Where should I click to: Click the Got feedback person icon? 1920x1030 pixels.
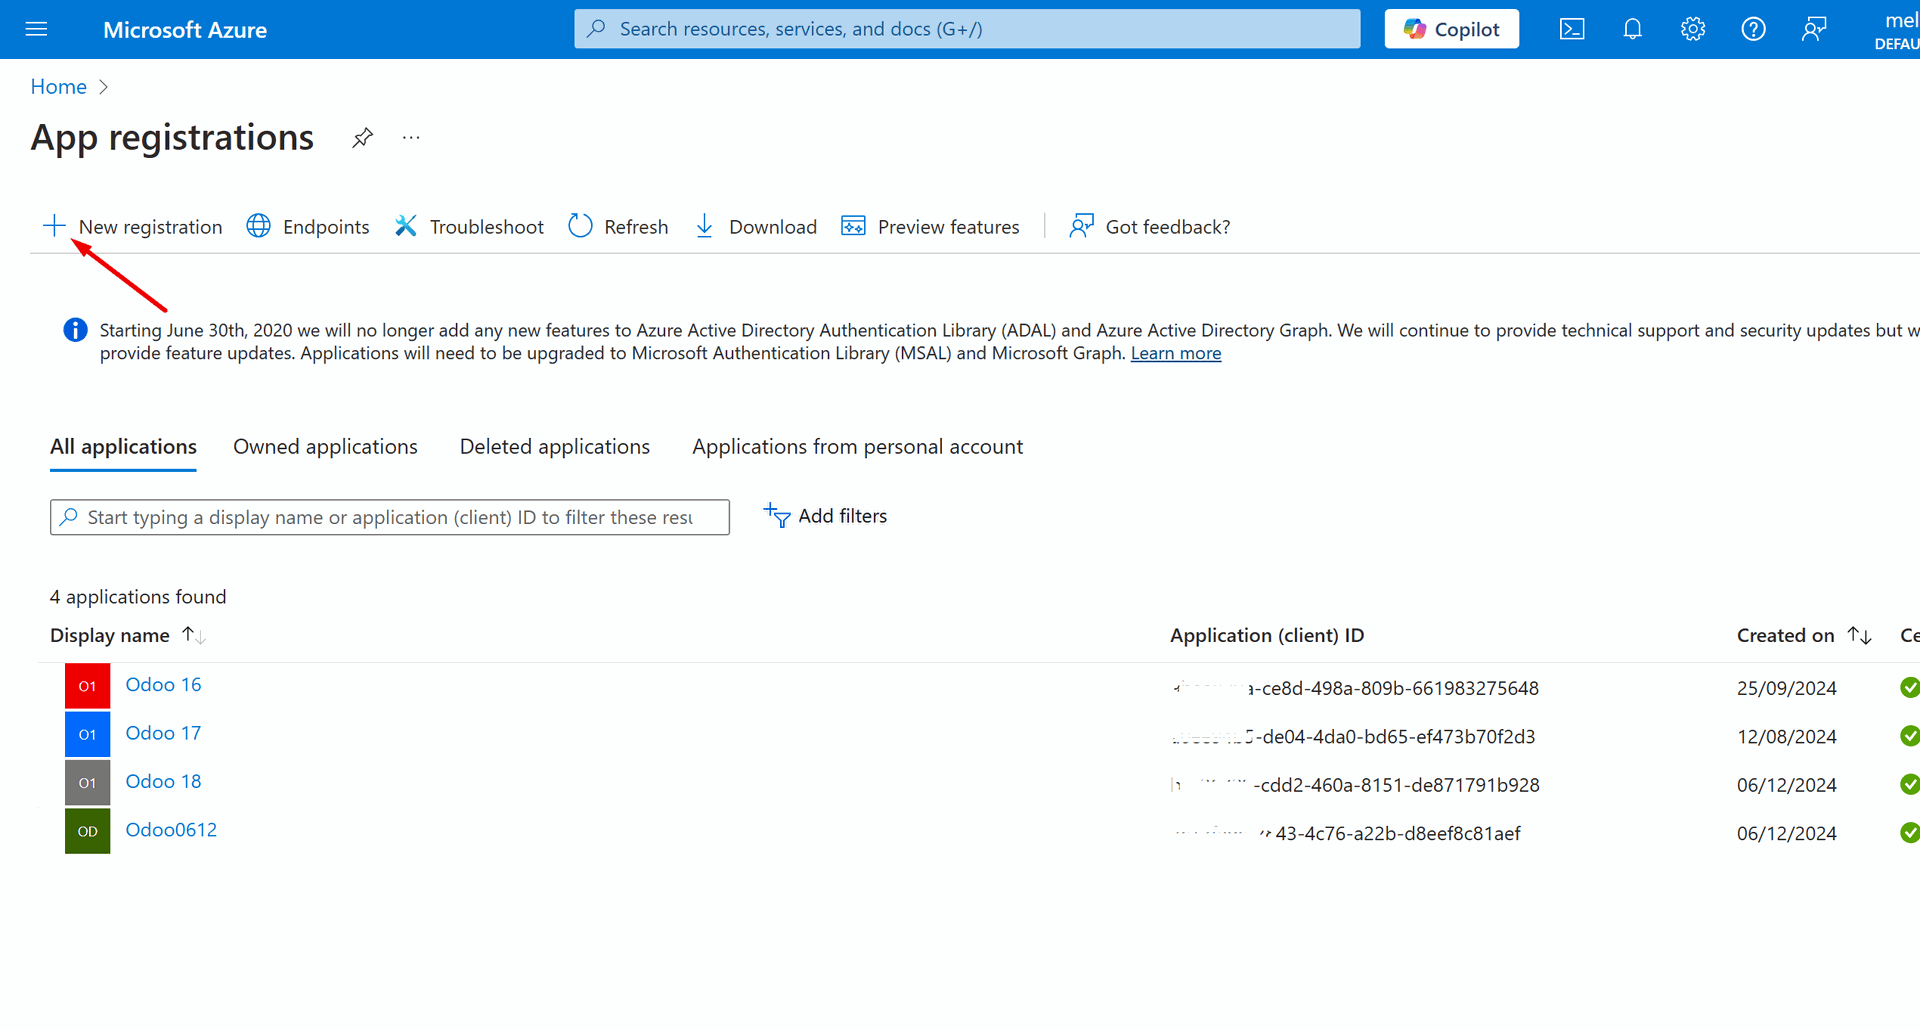1081,226
